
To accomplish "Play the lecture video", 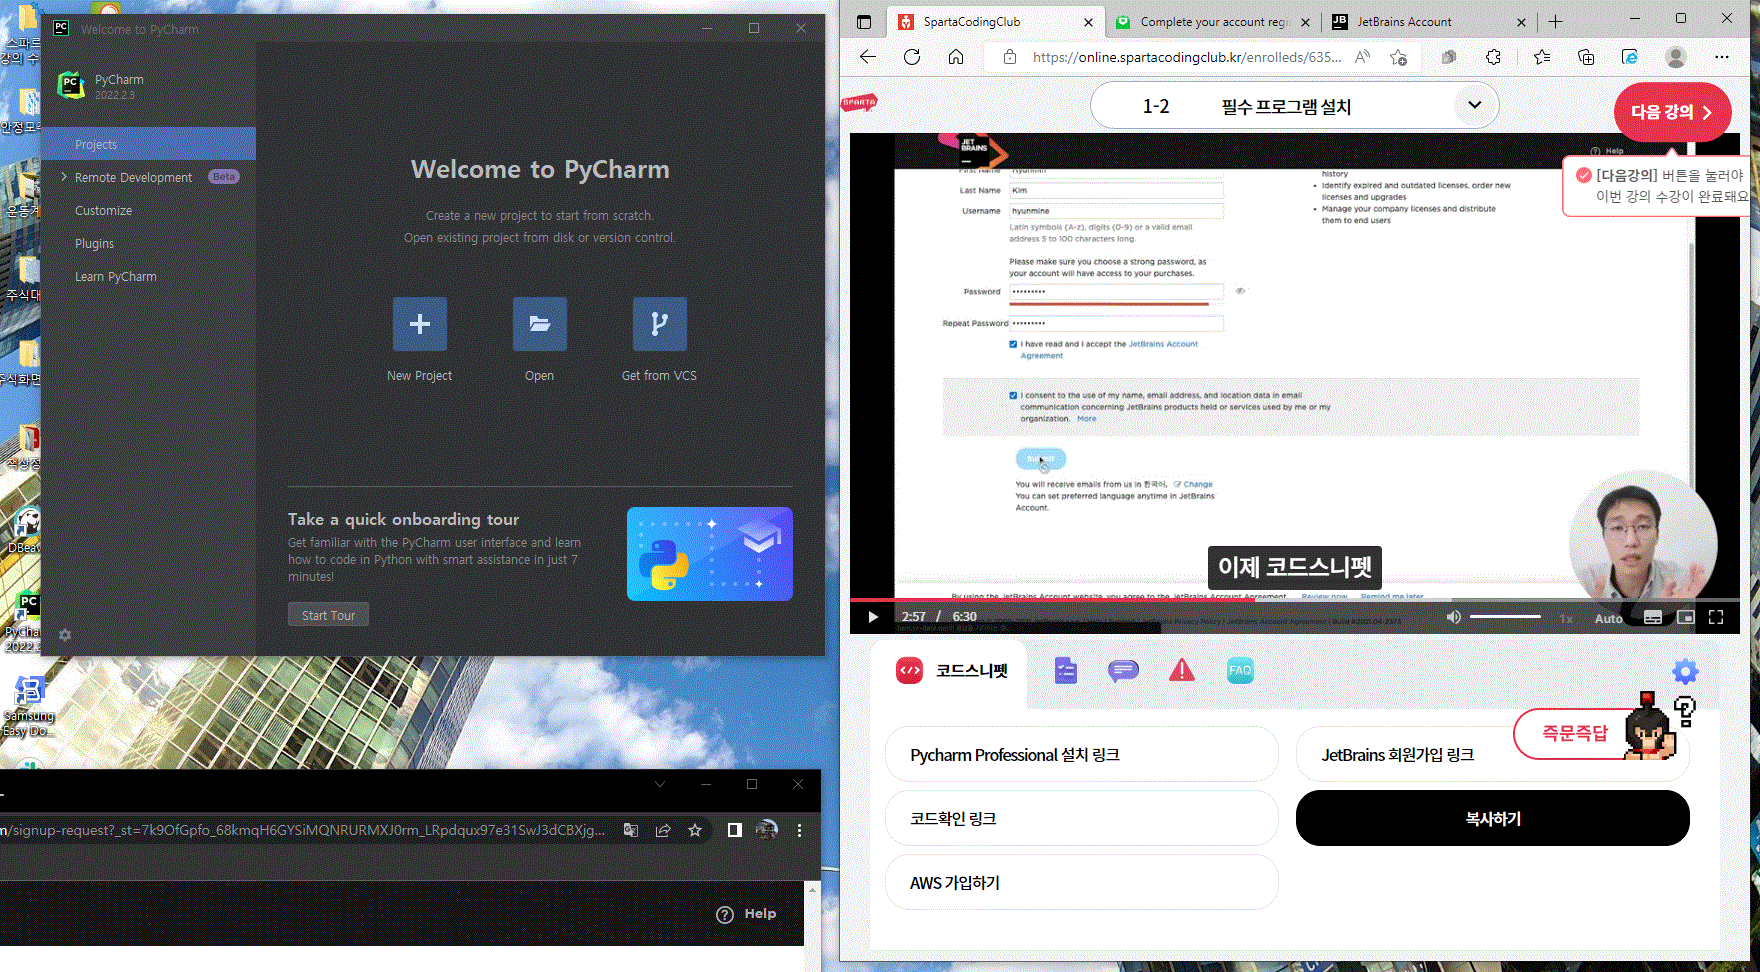I will point(873,617).
